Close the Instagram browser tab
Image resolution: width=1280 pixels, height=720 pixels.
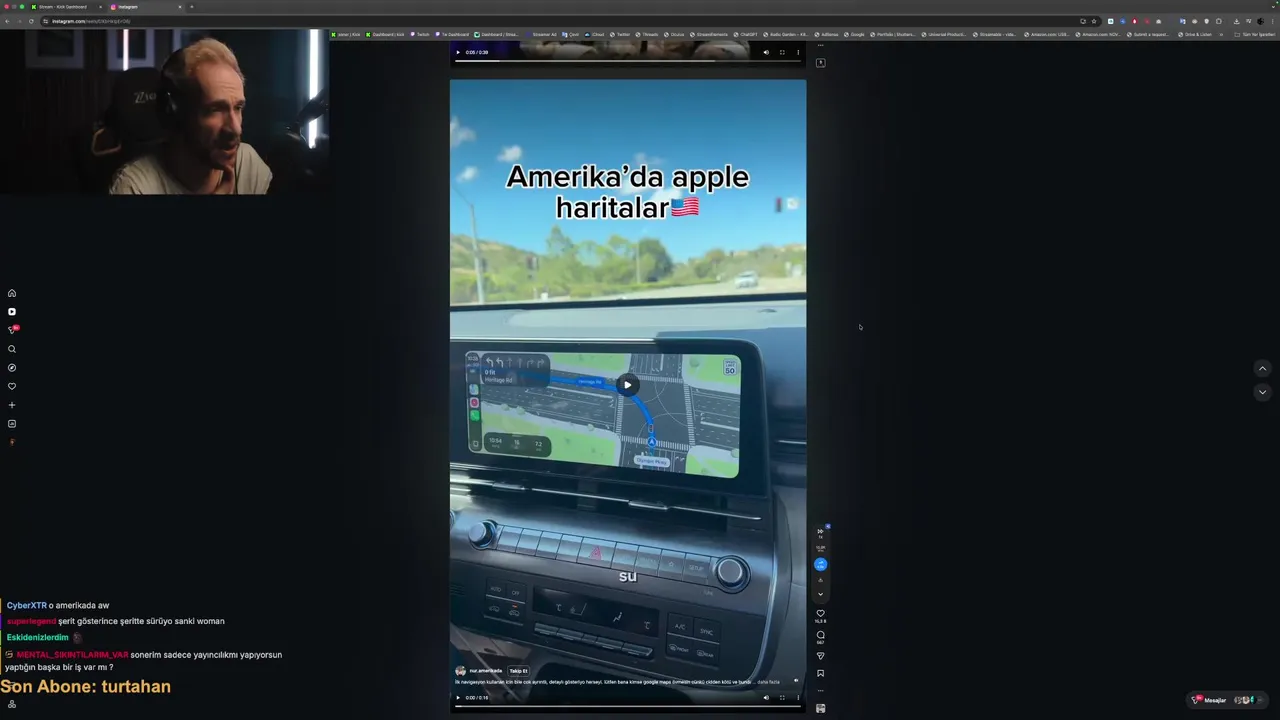pyautogui.click(x=179, y=7)
